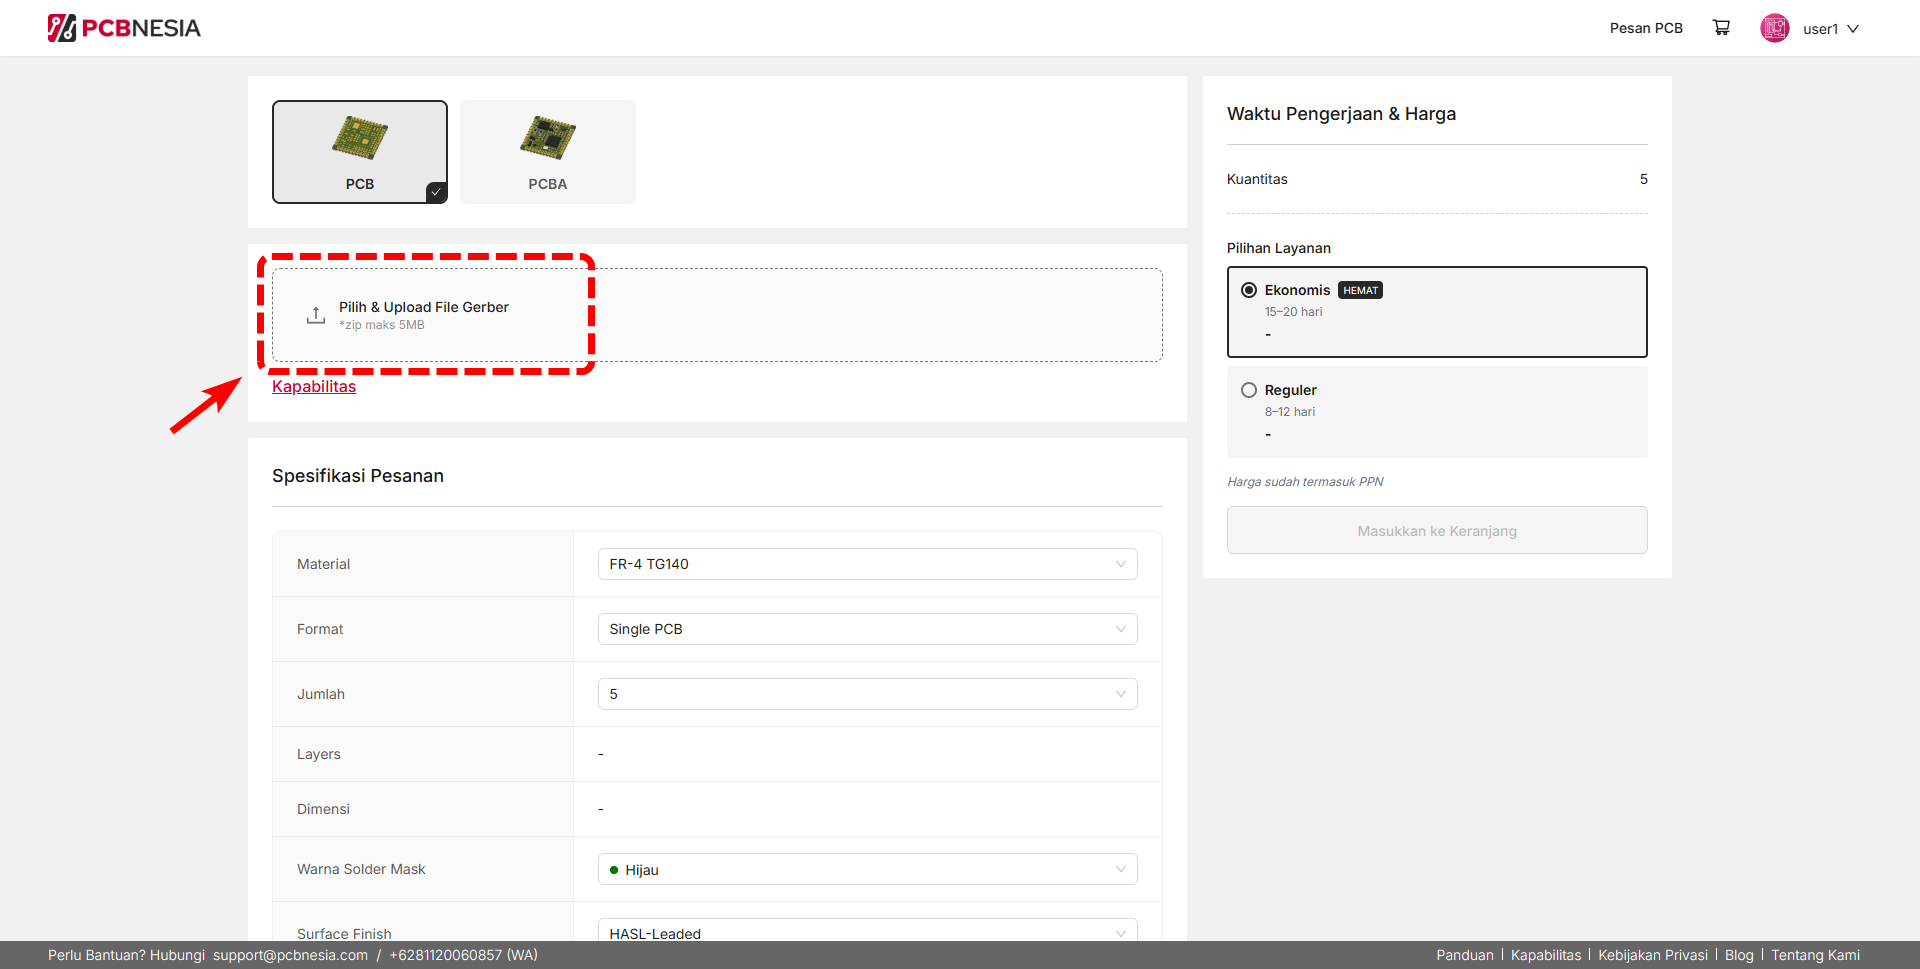
Task: Click the Pilihan Layanan label
Action: 1279,248
